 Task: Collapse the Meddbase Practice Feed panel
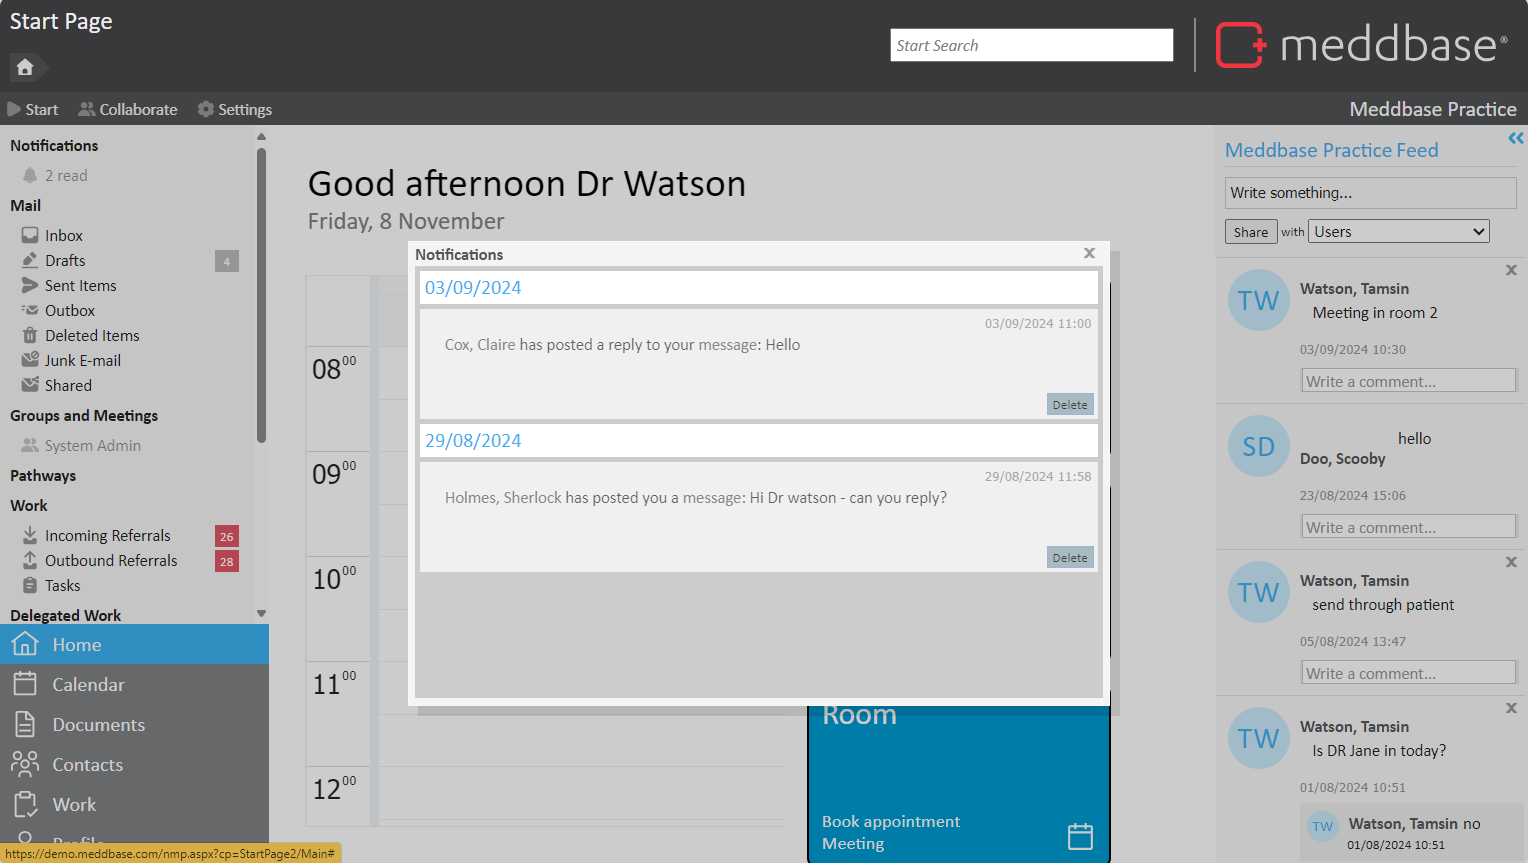click(x=1516, y=139)
